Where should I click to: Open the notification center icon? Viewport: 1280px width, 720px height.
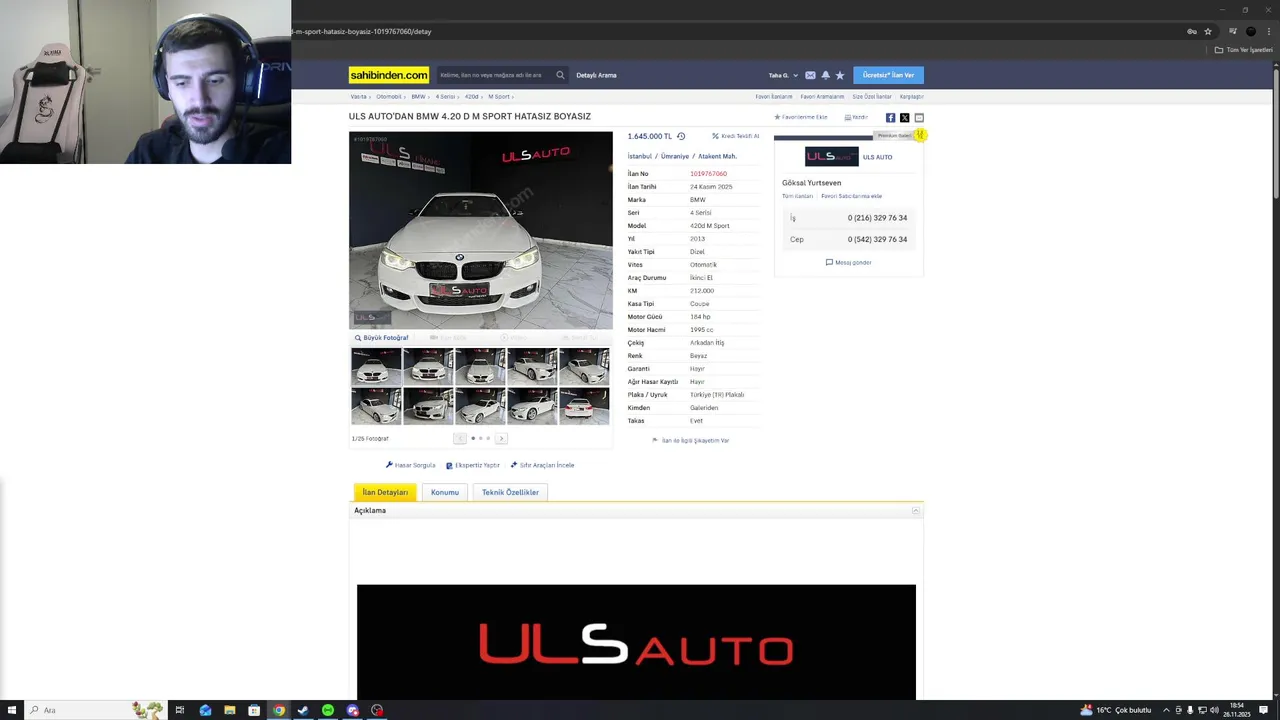pyautogui.click(x=1264, y=710)
